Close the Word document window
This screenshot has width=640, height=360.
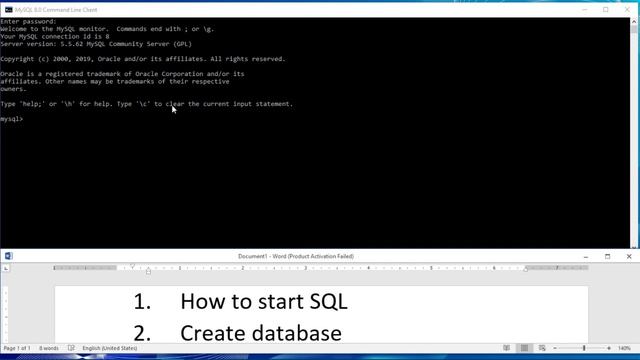(629, 256)
